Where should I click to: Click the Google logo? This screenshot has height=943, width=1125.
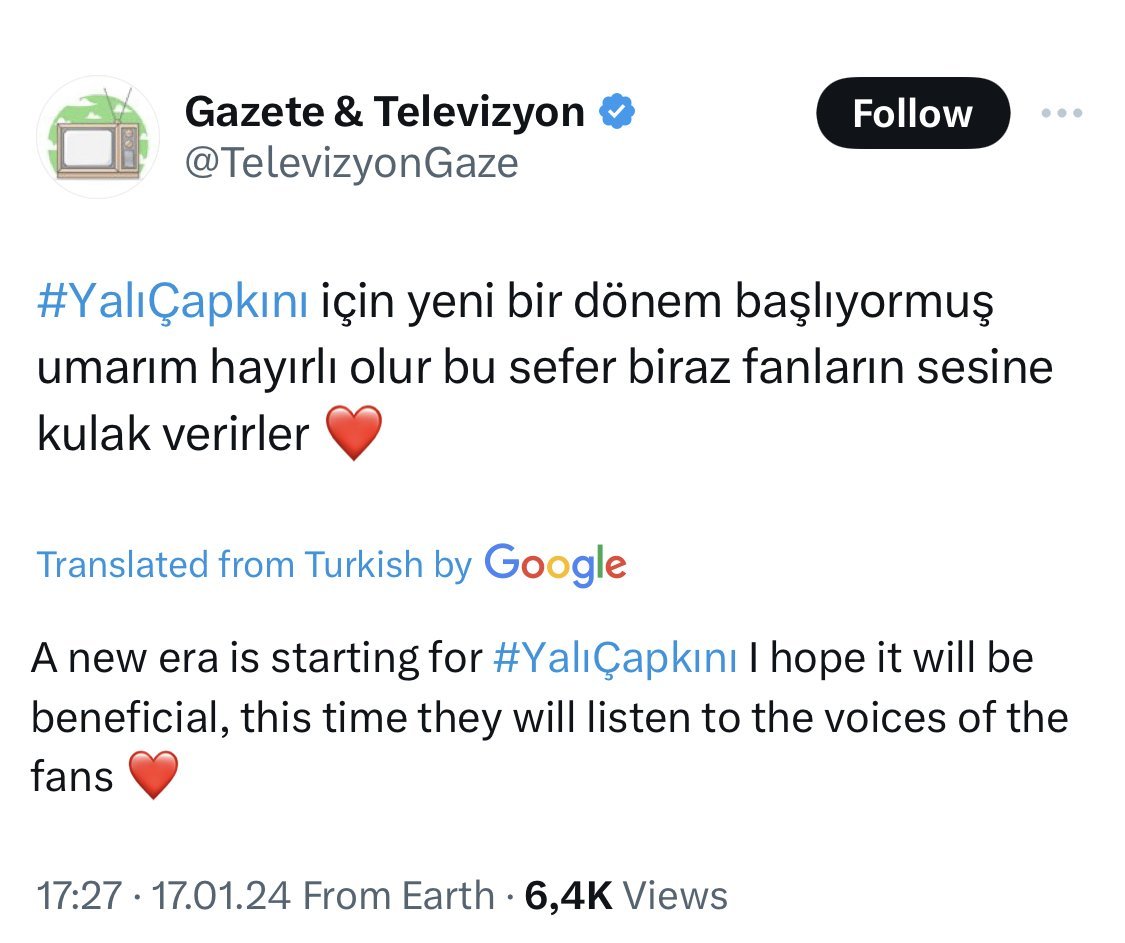pos(555,565)
